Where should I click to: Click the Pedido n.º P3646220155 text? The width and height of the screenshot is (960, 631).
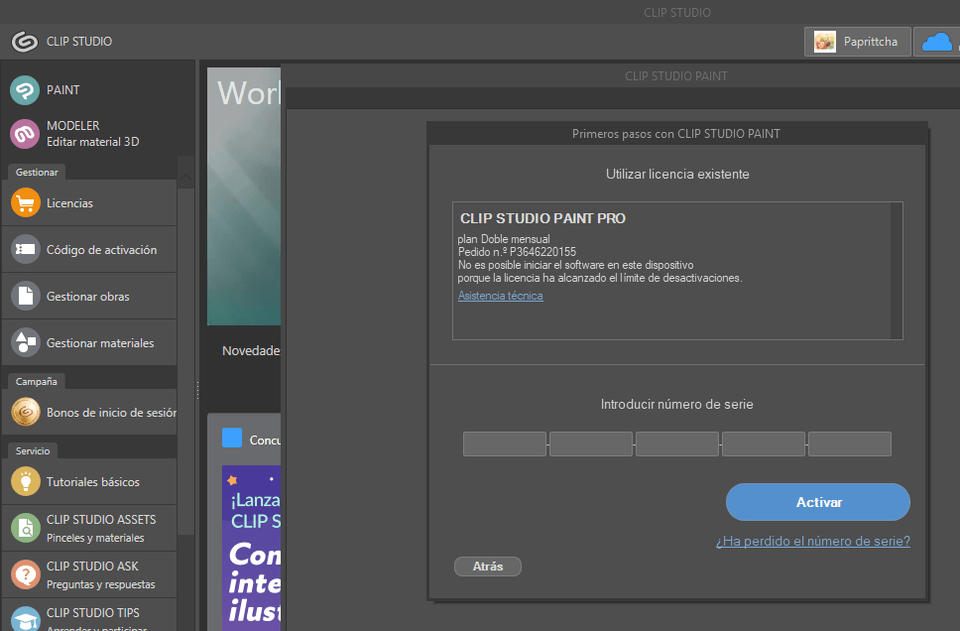point(517,252)
